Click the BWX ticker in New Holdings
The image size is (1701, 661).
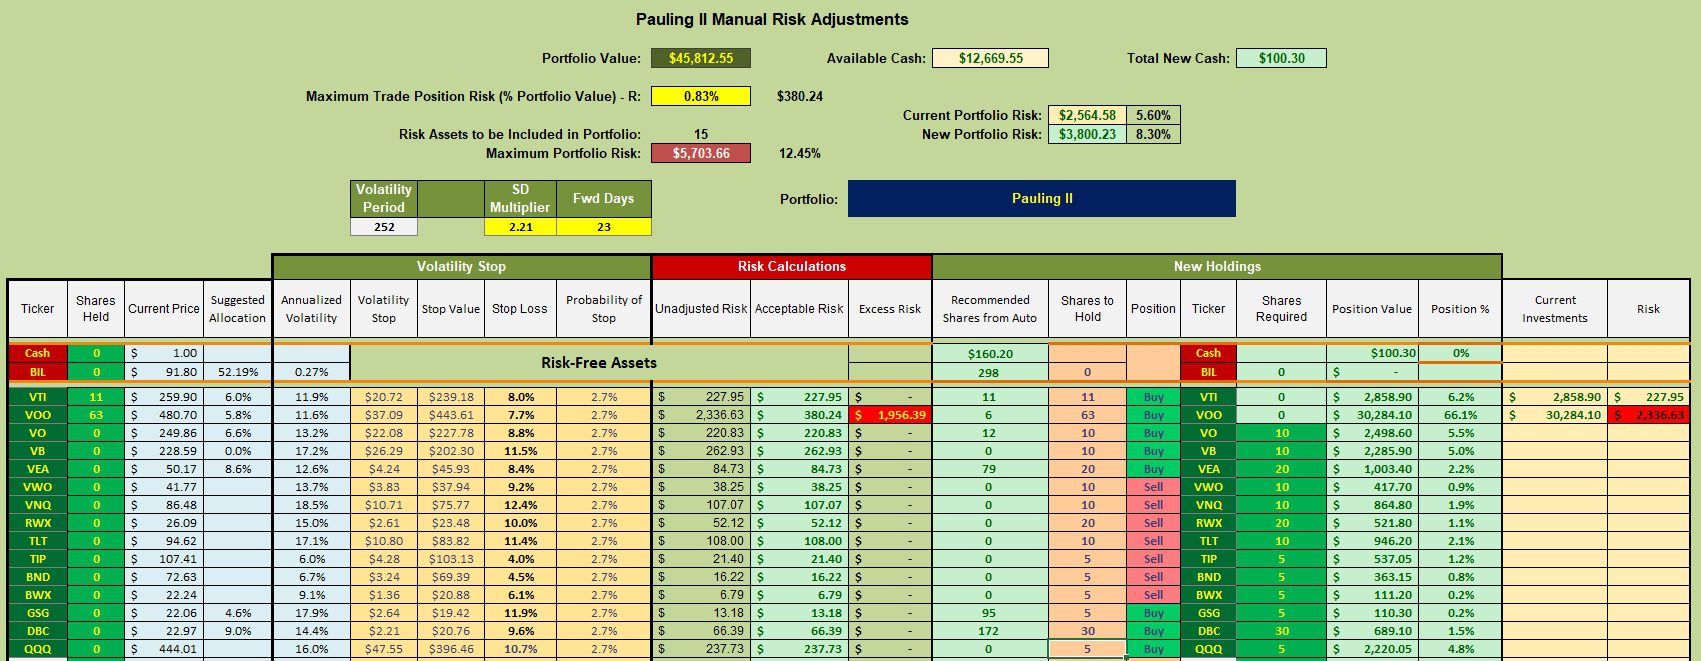click(x=1208, y=595)
